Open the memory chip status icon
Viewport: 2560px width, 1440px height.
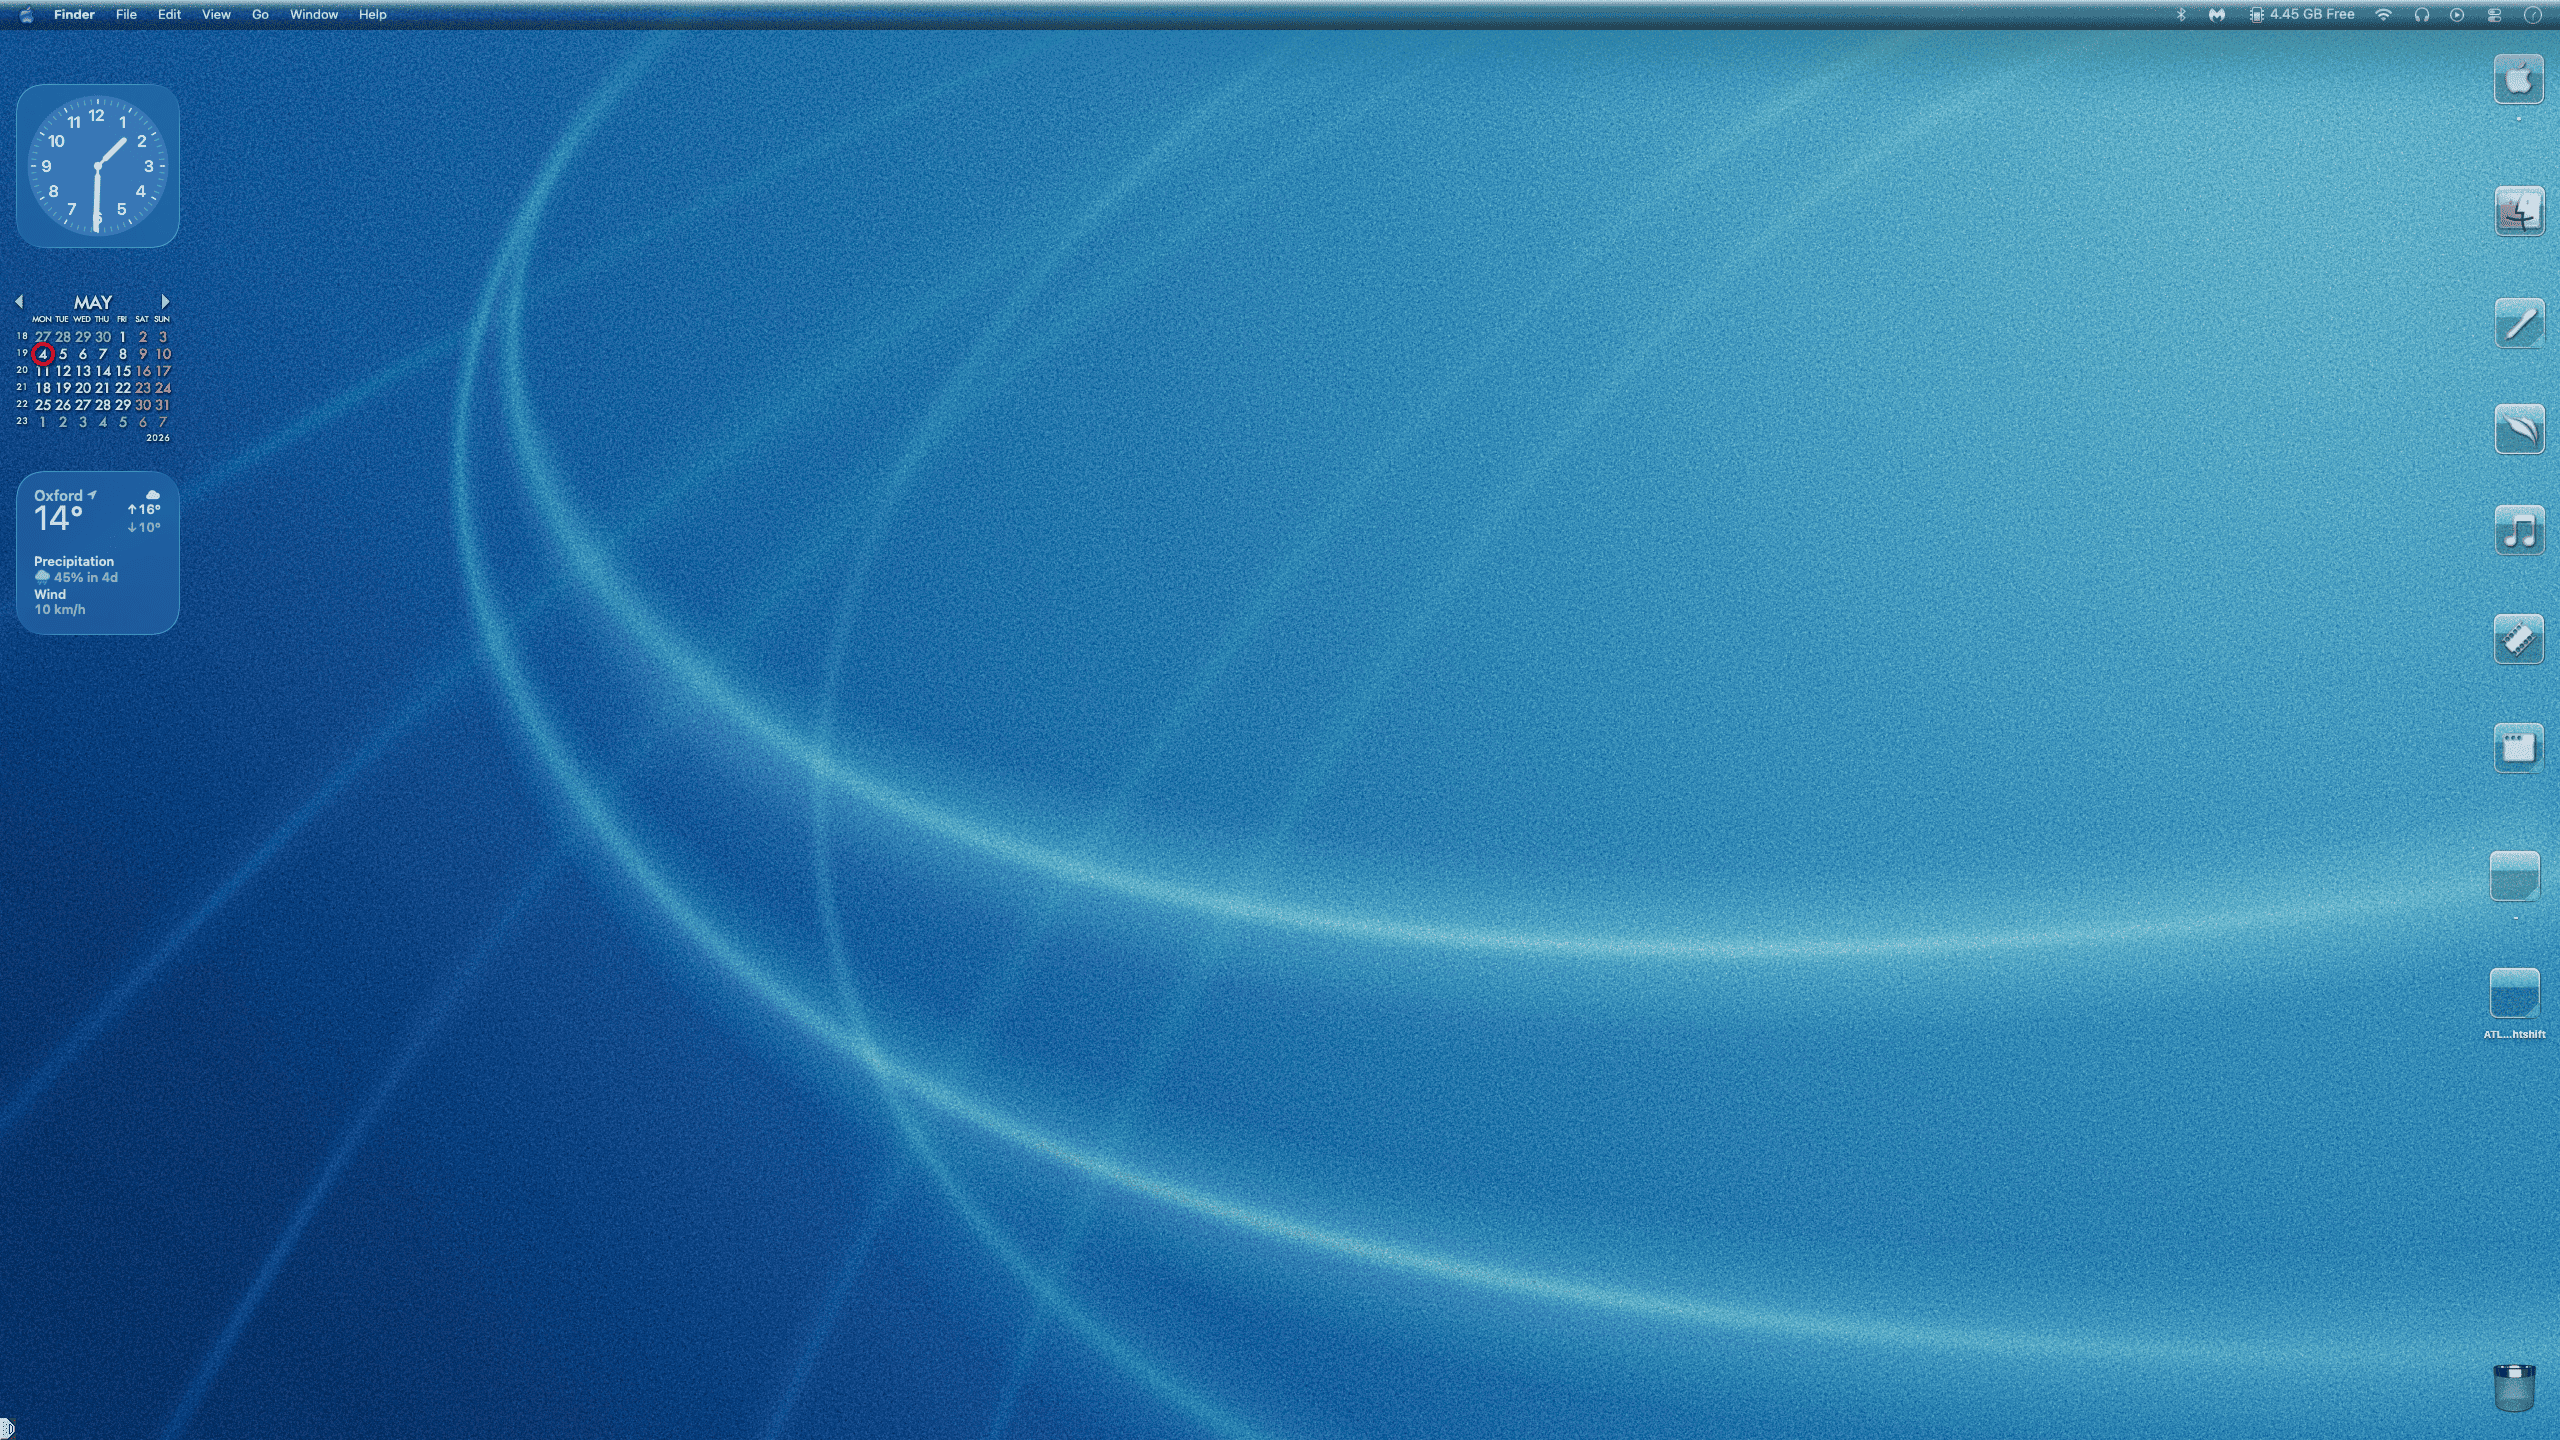point(2256,15)
